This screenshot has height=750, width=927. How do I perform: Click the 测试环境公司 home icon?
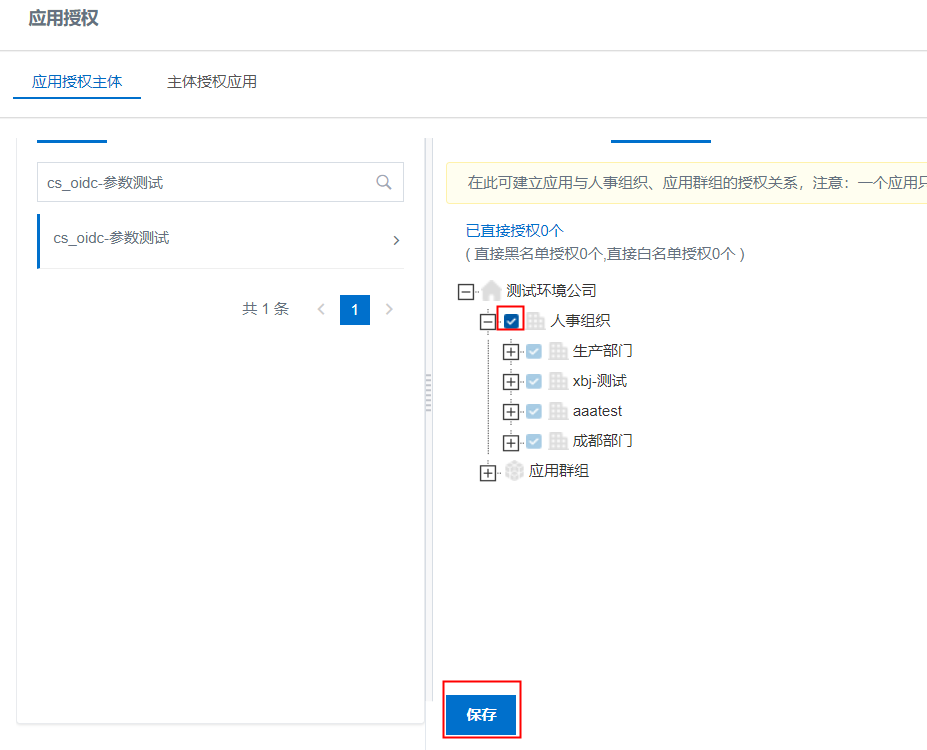pos(491,291)
